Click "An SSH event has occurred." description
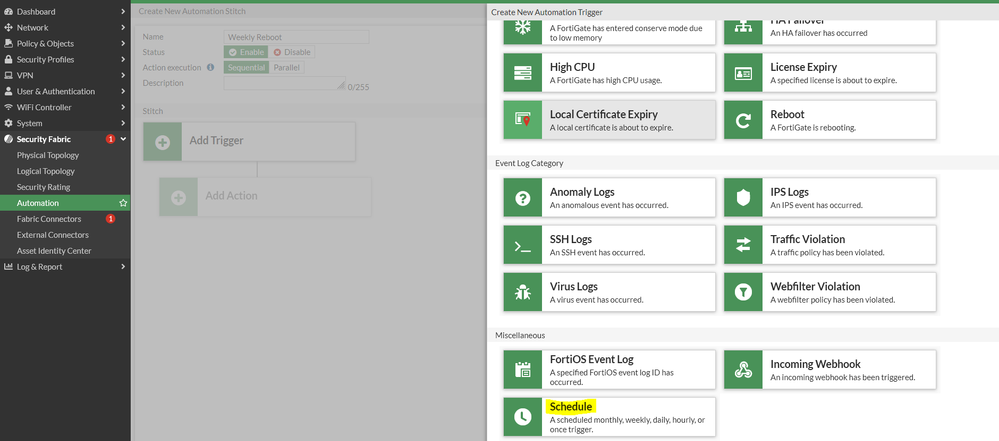Image resolution: width=999 pixels, height=441 pixels. [x=598, y=252]
